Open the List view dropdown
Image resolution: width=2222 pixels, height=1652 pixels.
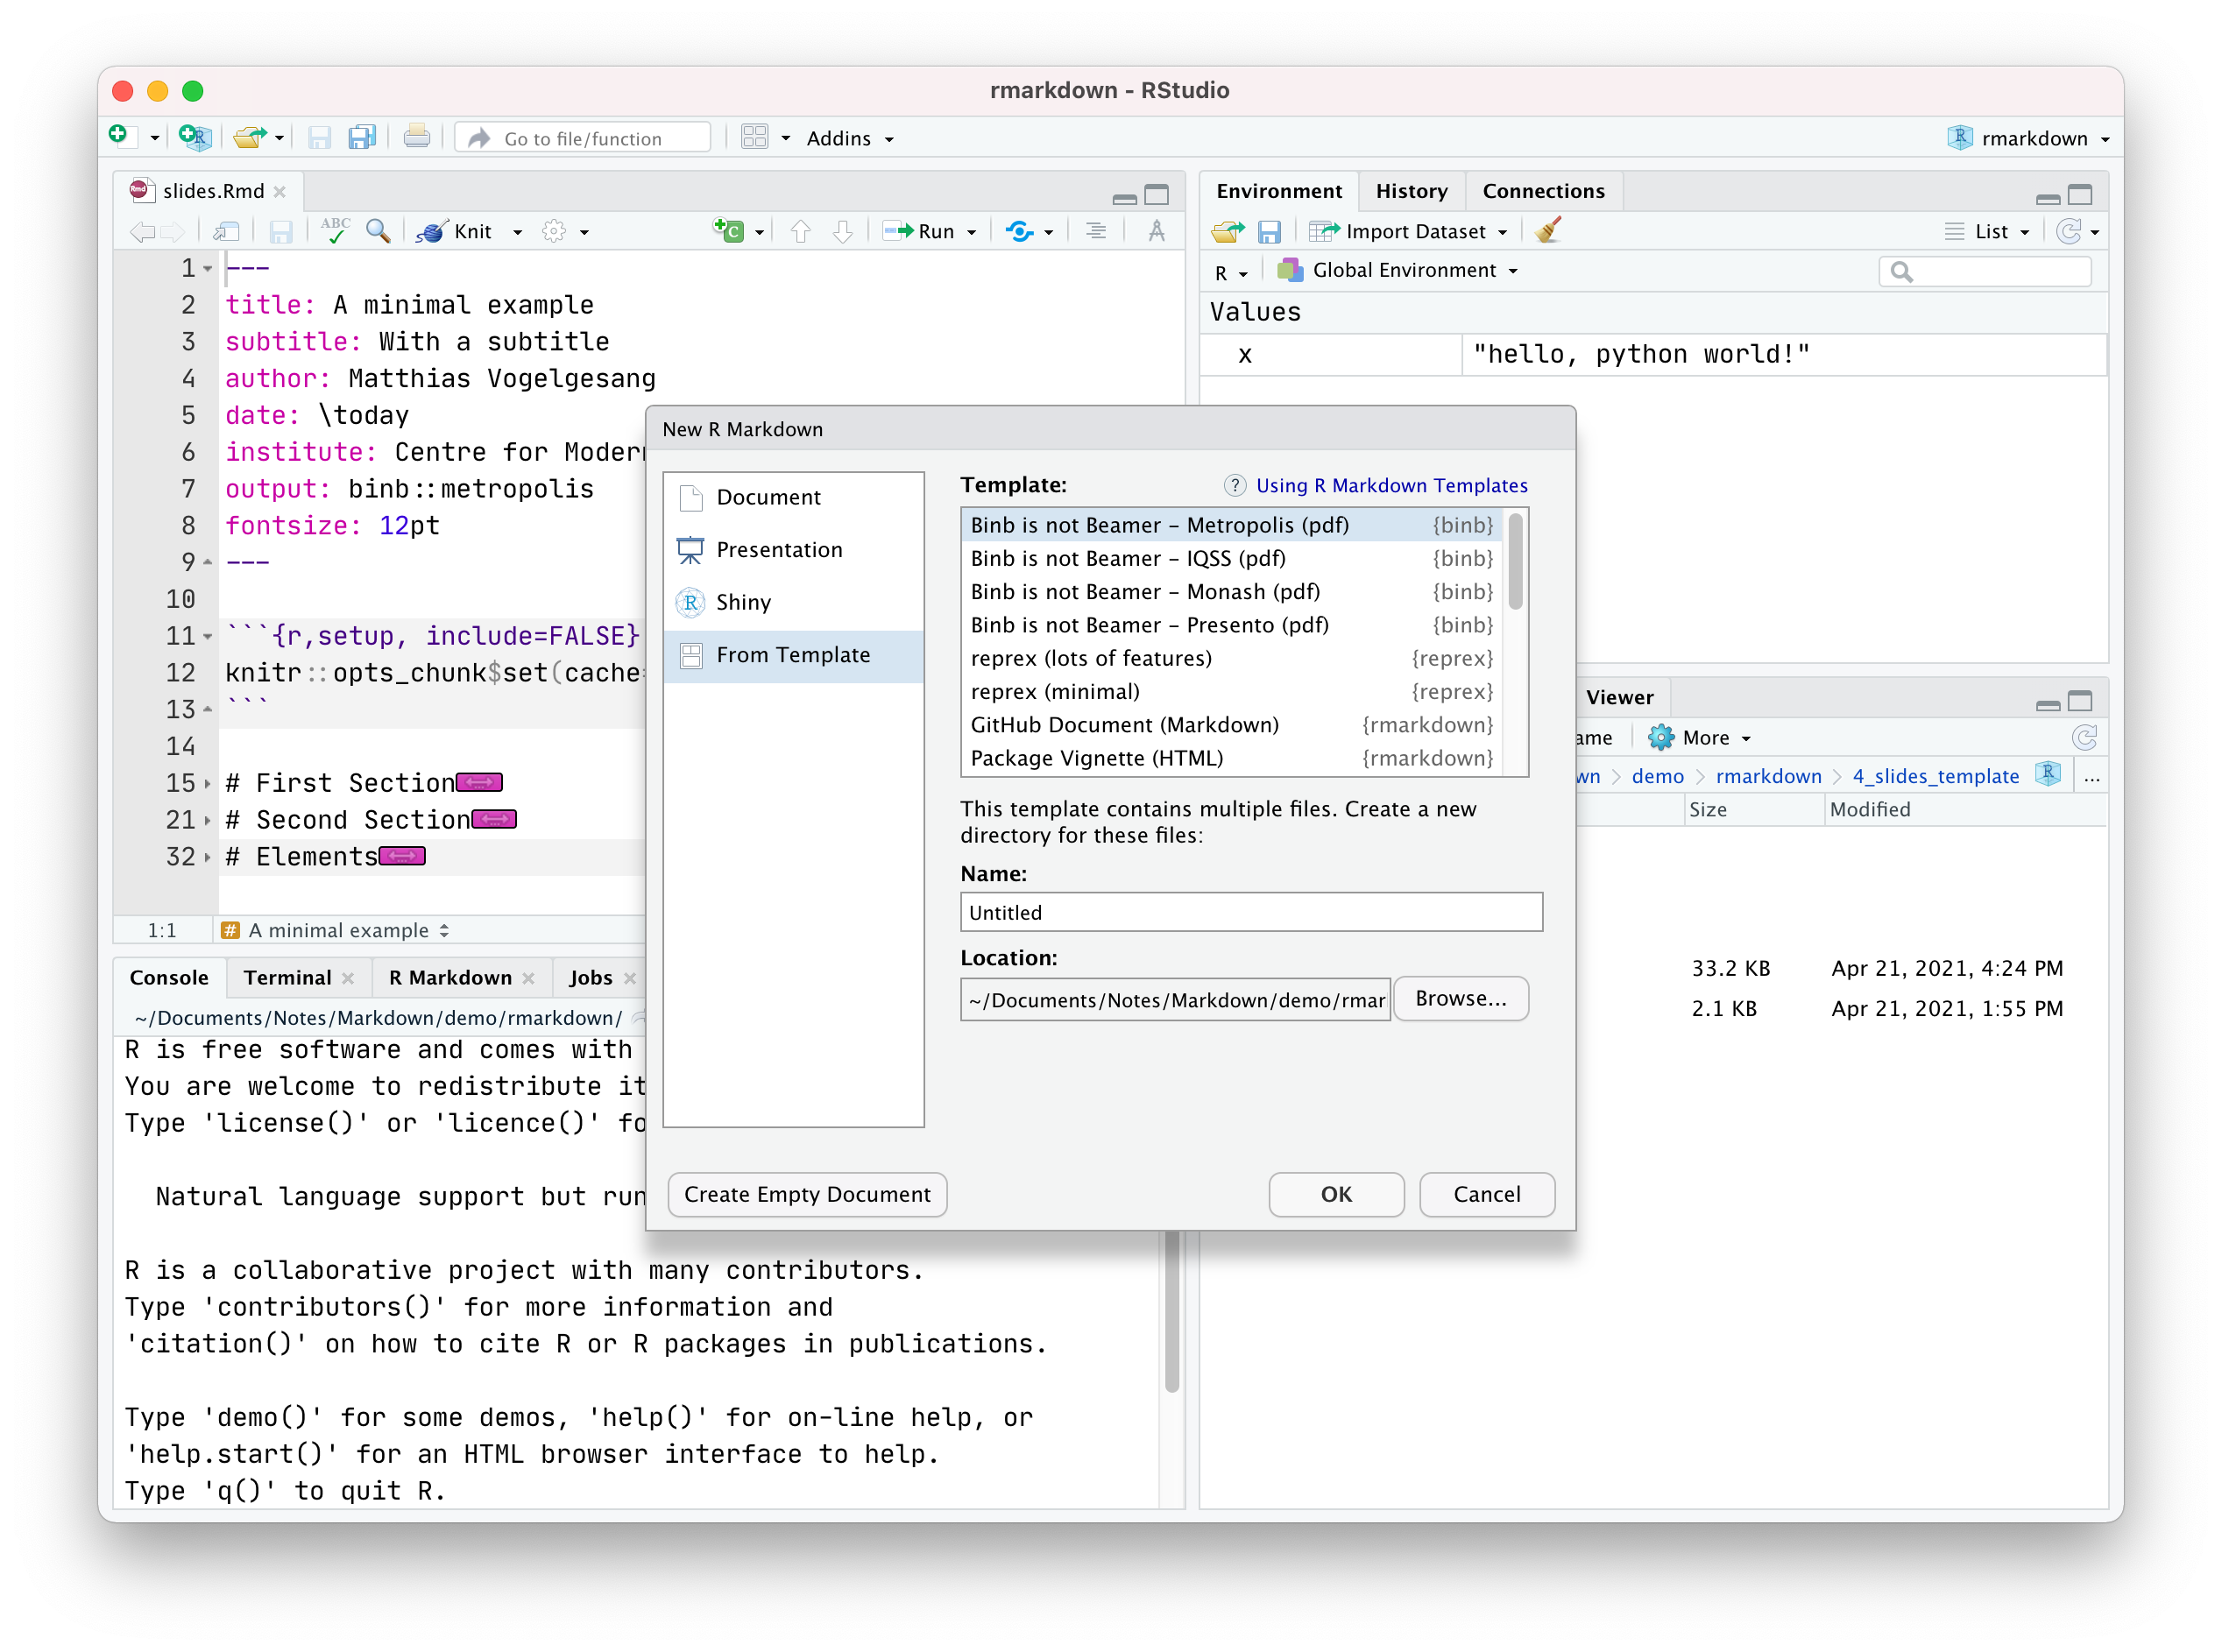tap(1987, 231)
